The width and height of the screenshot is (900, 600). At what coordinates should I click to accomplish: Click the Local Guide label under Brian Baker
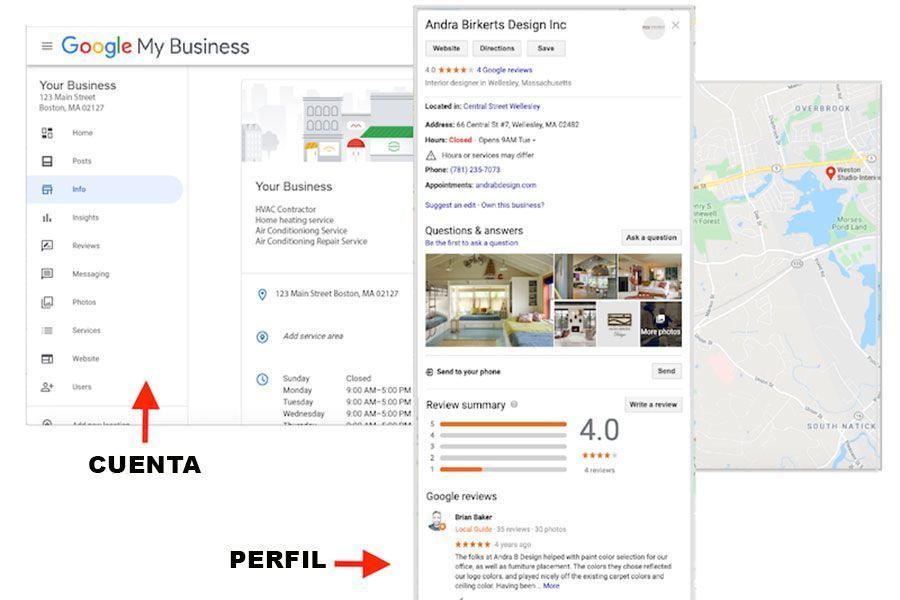coord(473,529)
